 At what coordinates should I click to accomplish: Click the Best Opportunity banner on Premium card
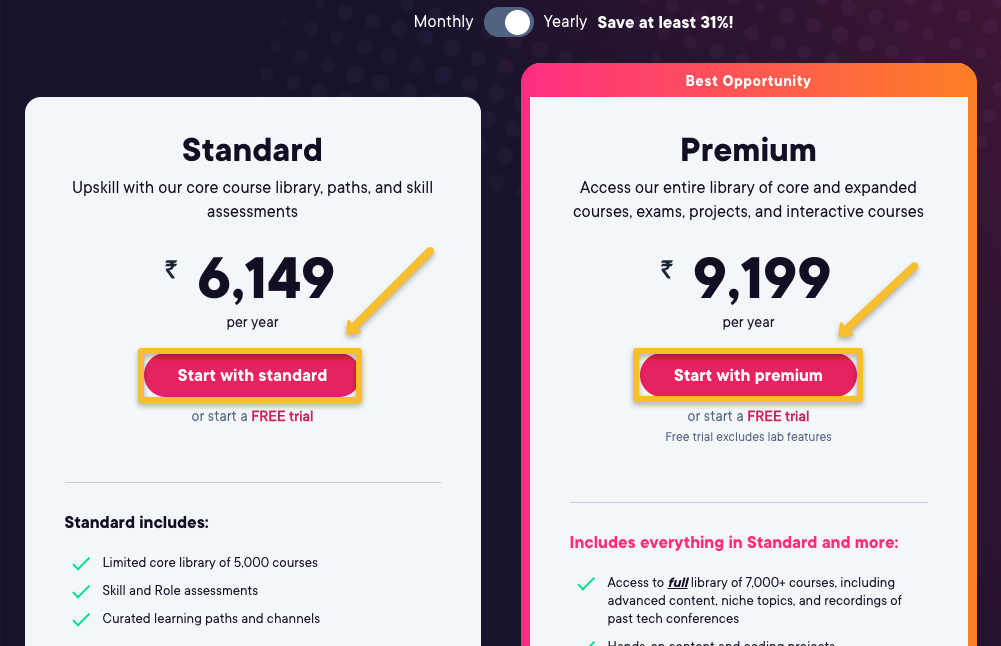pos(748,80)
